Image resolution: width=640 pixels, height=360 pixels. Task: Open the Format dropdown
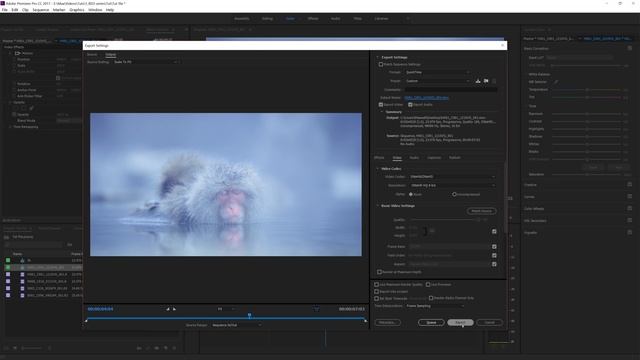click(437, 72)
